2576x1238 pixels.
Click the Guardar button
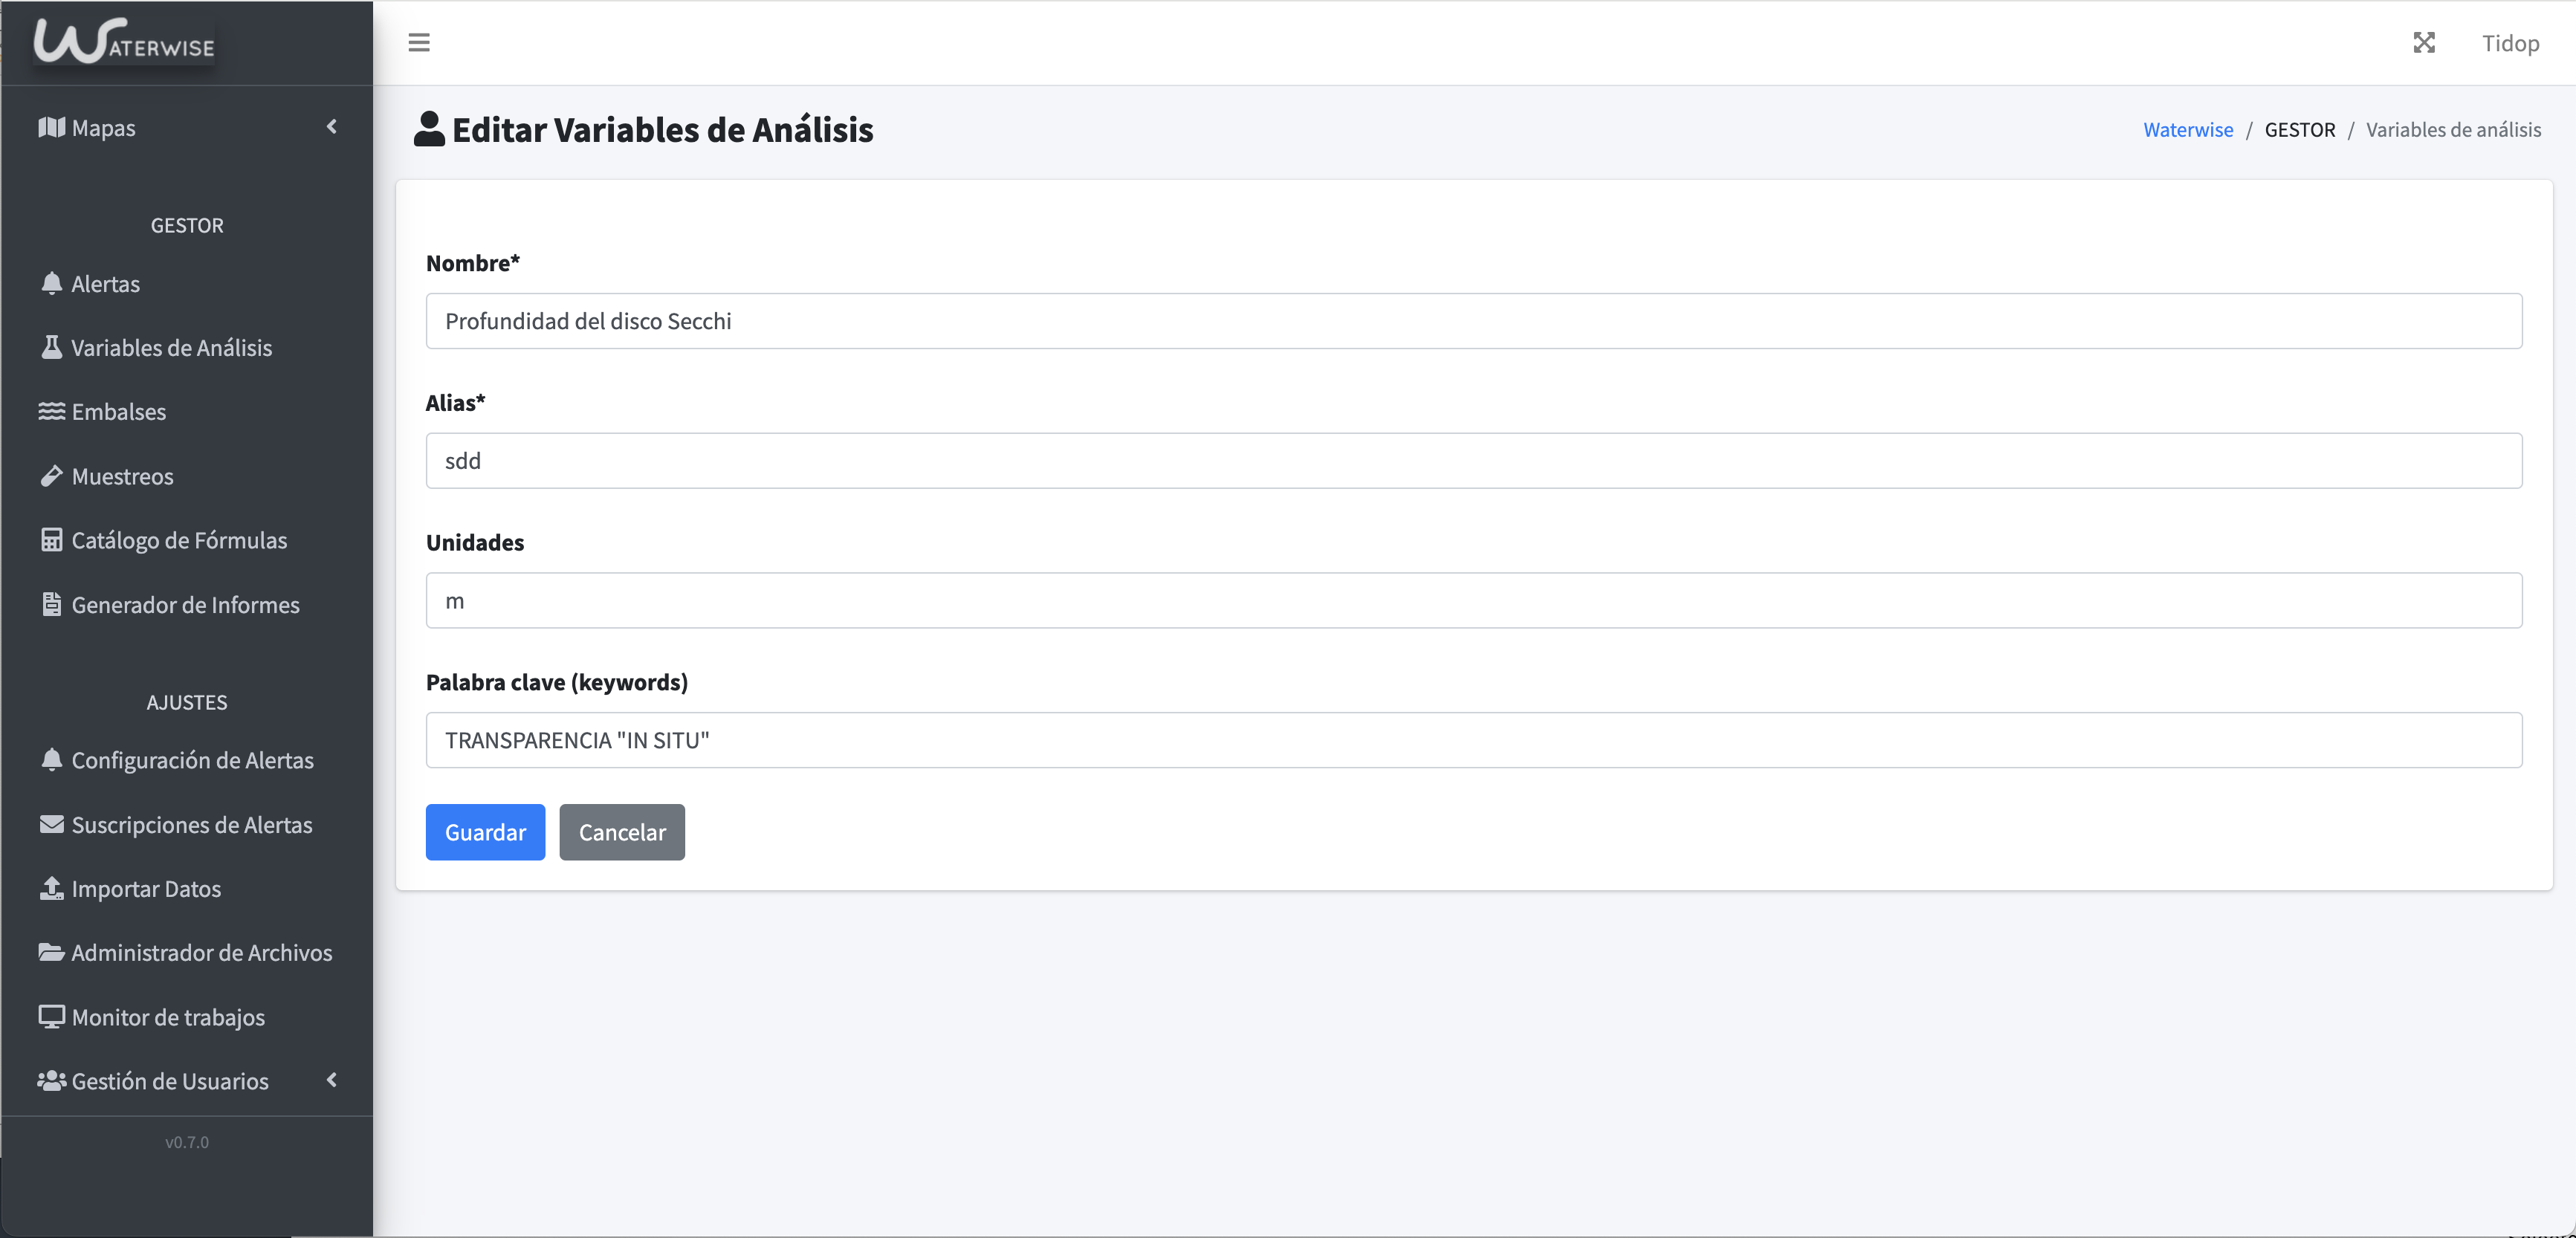click(485, 832)
